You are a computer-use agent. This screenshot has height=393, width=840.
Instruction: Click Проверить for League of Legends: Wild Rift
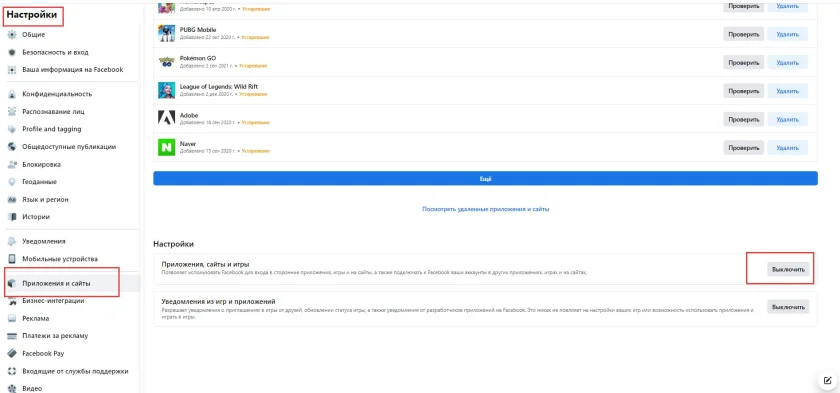tap(744, 90)
